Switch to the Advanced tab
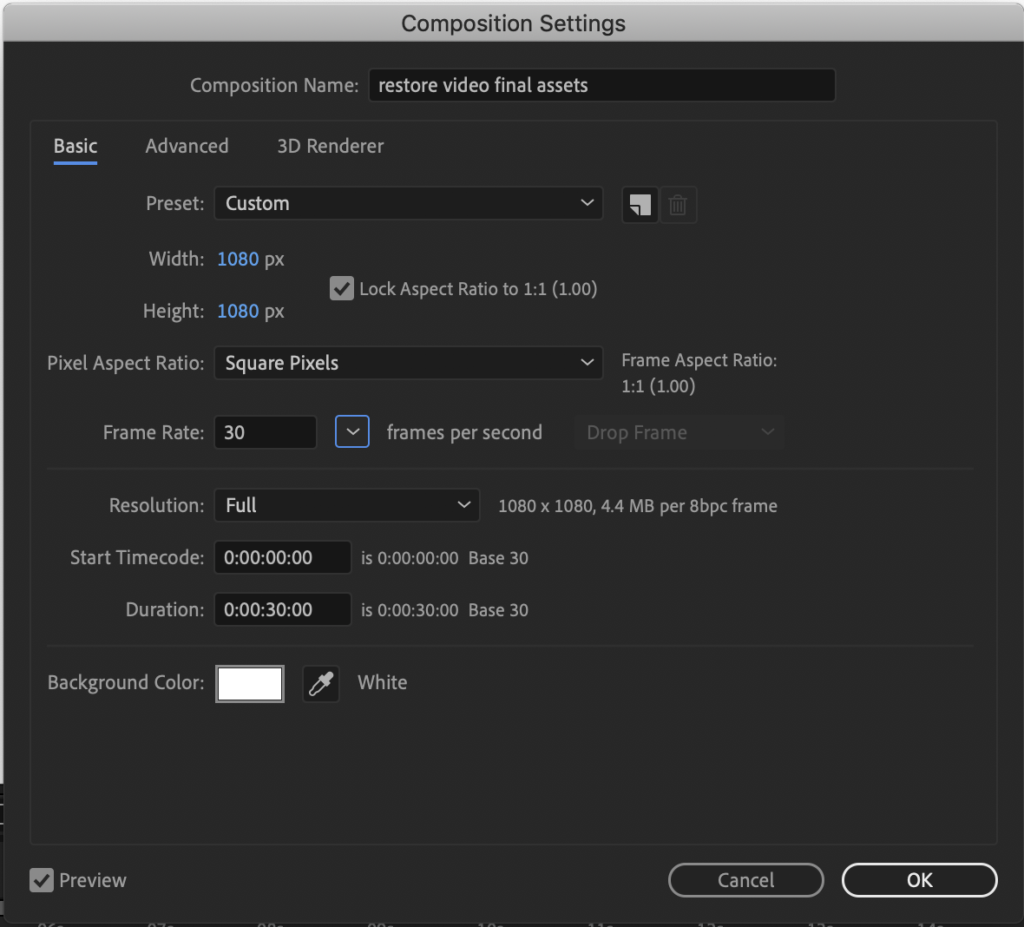Screen dimensions: 1024x927 pyautogui.click(x=186, y=146)
